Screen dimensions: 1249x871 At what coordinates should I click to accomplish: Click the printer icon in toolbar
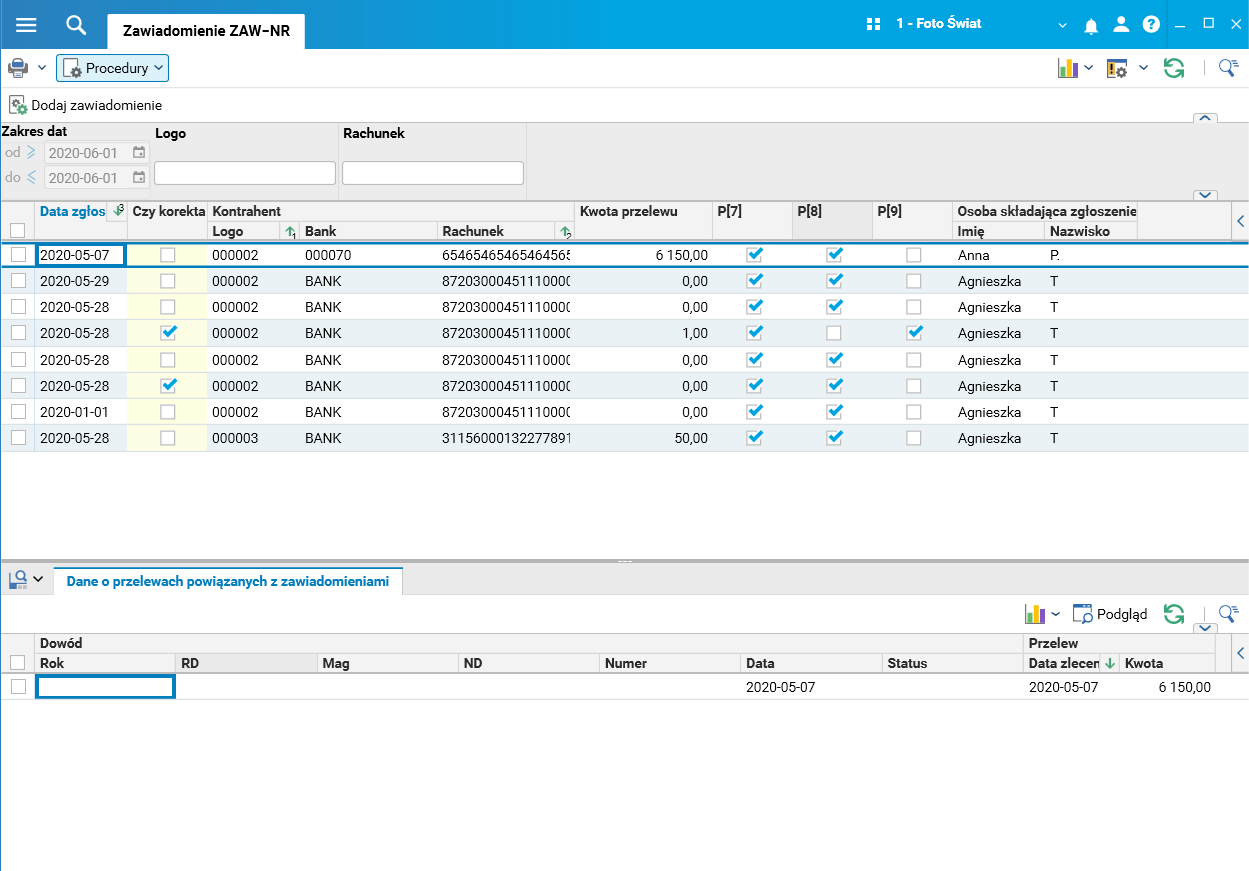point(18,68)
